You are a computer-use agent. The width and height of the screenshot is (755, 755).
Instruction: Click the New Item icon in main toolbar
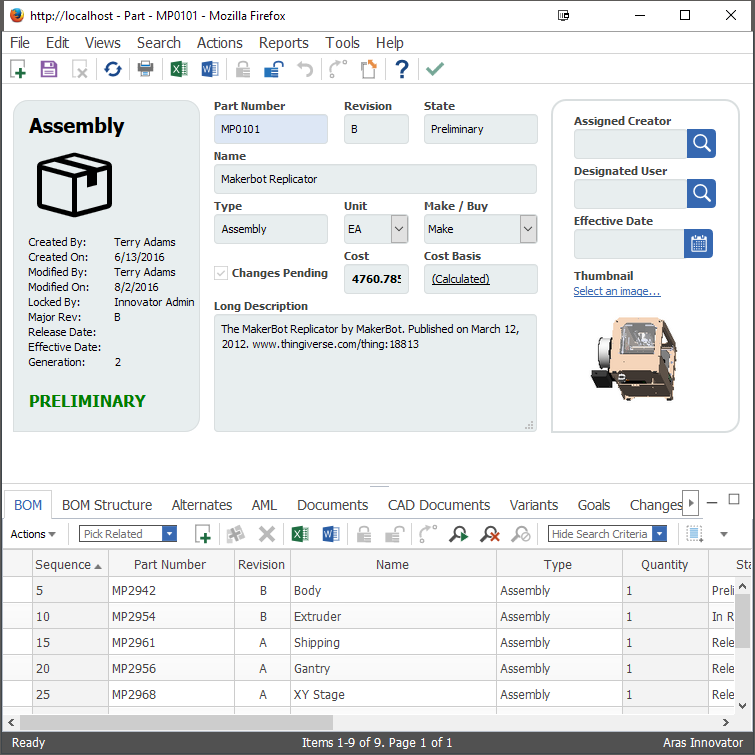tap(18, 69)
